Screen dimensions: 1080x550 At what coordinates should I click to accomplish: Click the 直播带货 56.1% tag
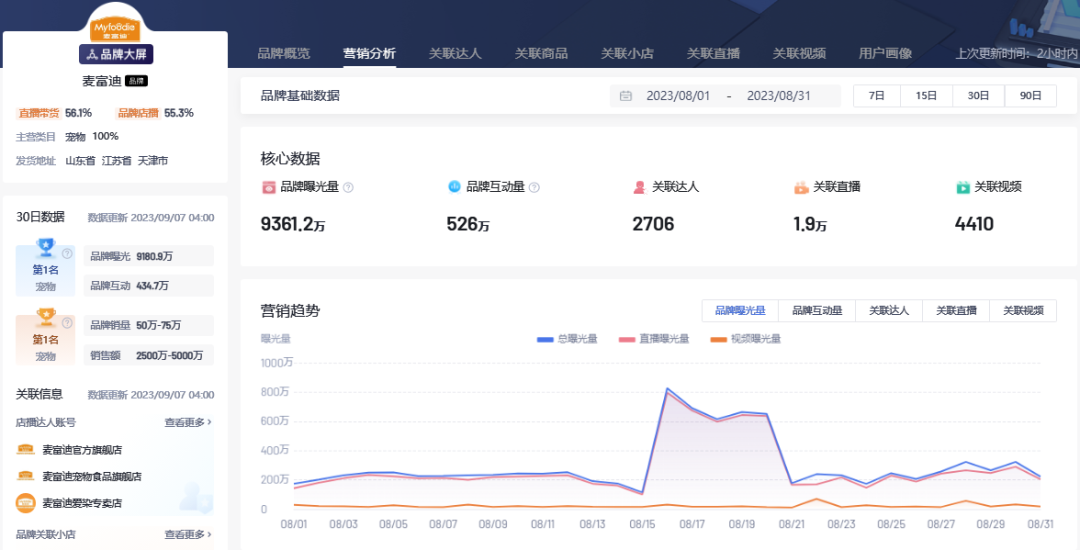pos(55,113)
